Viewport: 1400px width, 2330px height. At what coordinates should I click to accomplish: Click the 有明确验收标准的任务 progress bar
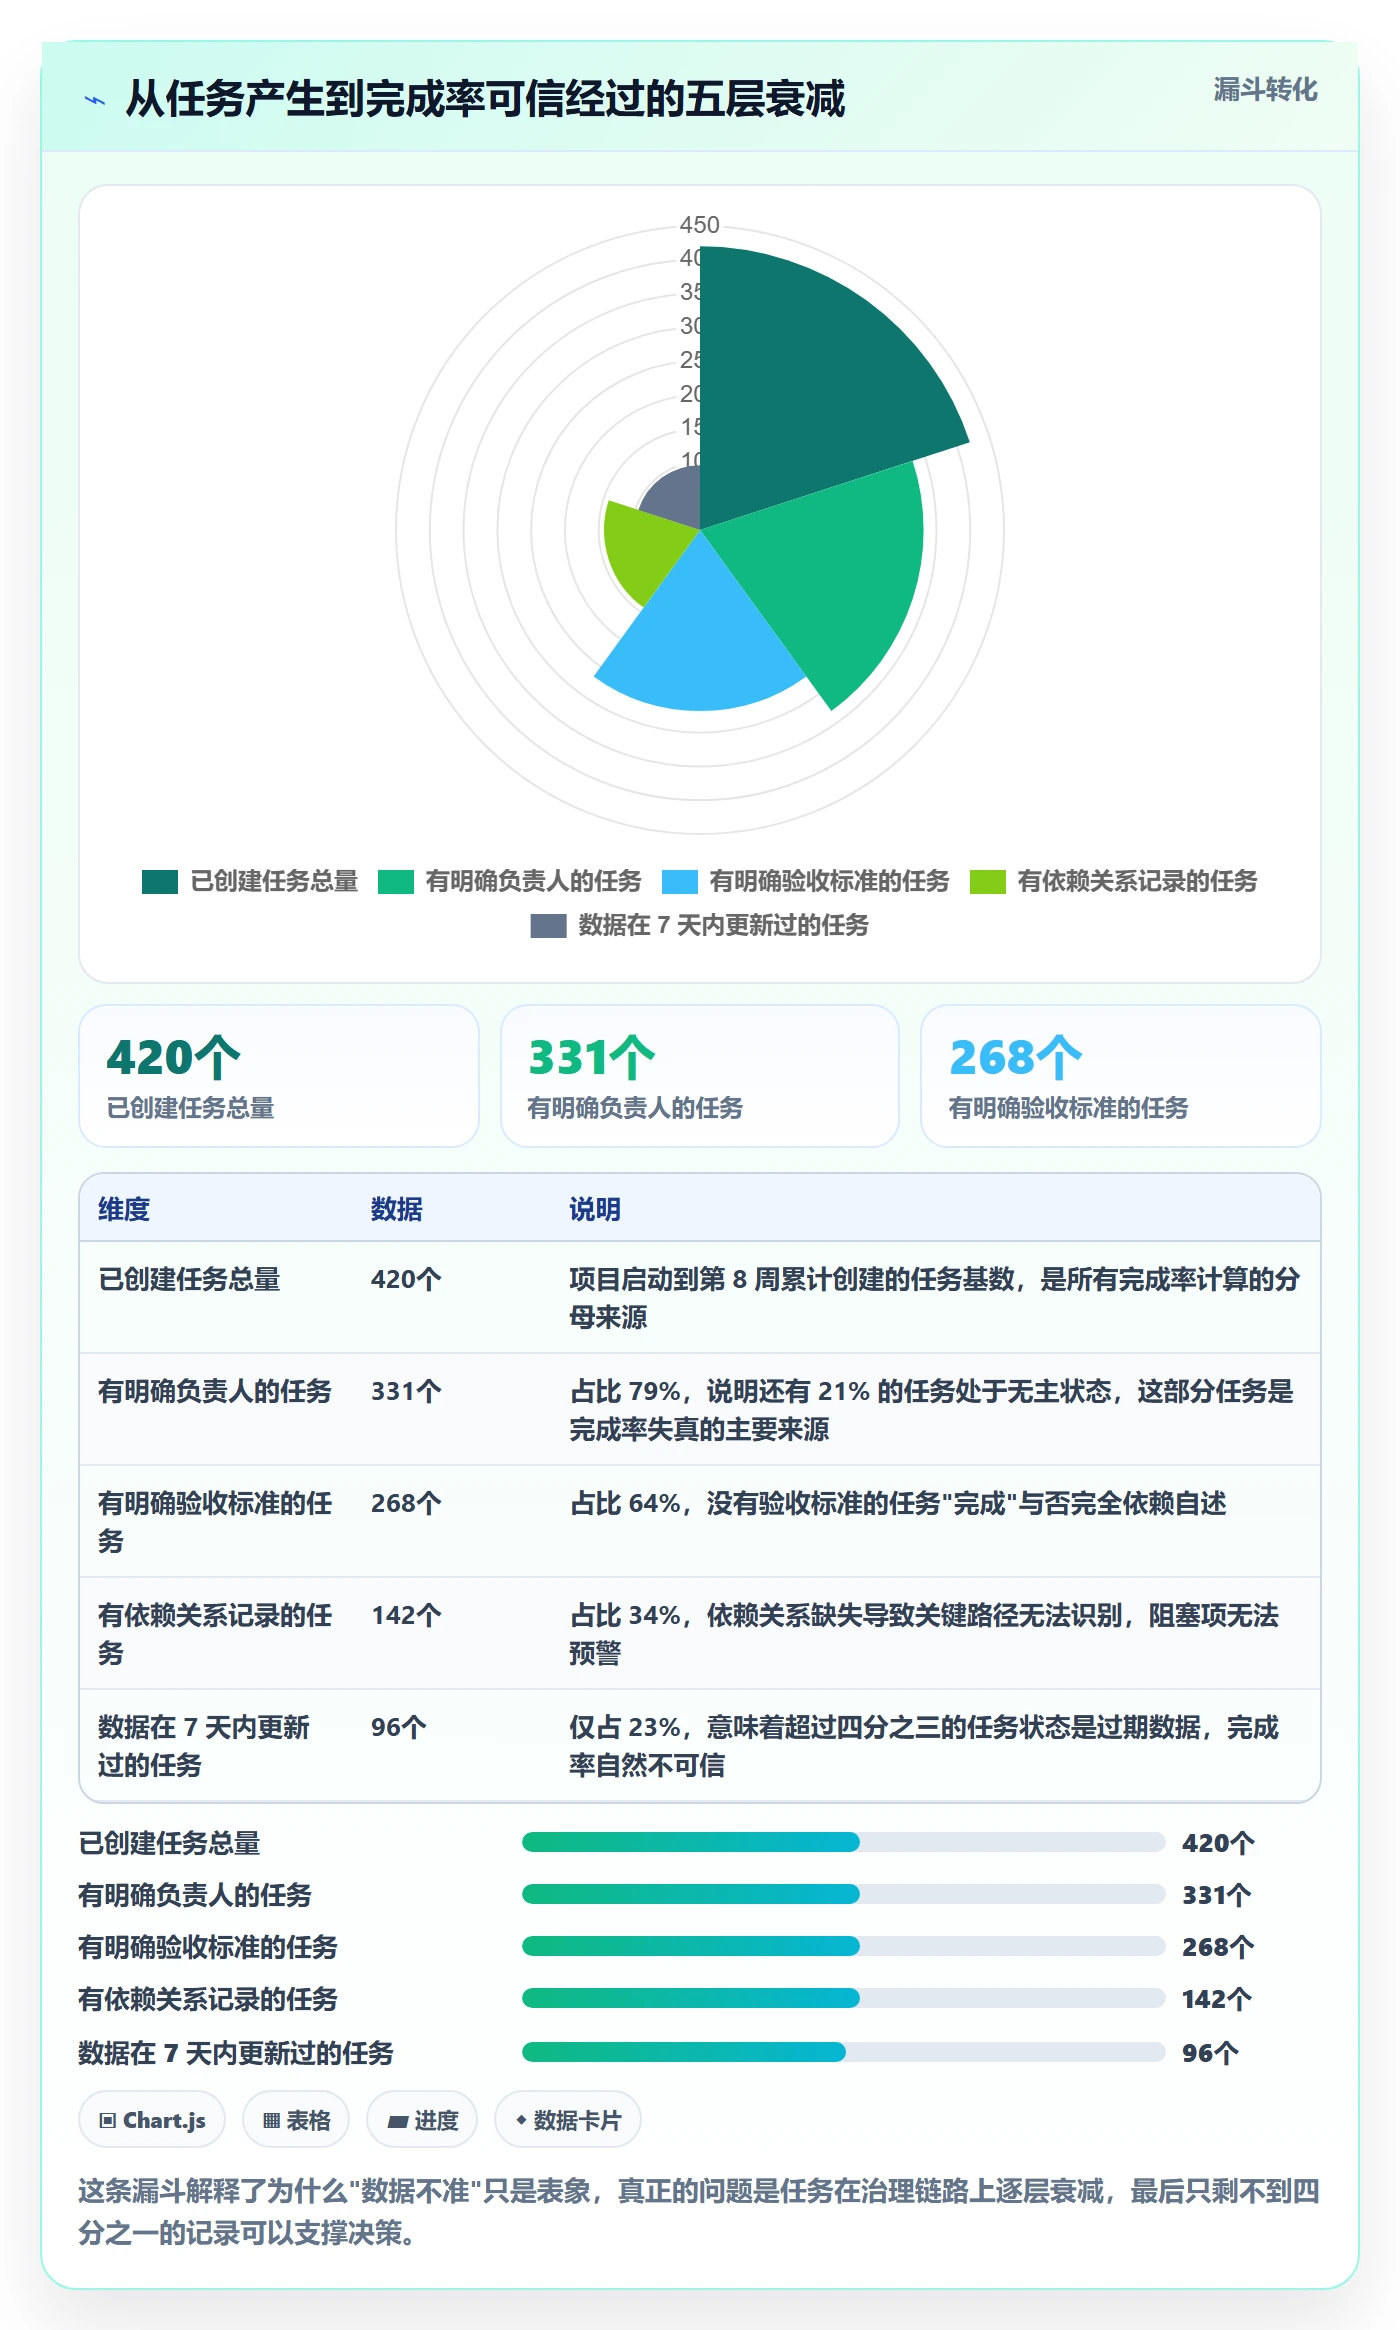[843, 1946]
